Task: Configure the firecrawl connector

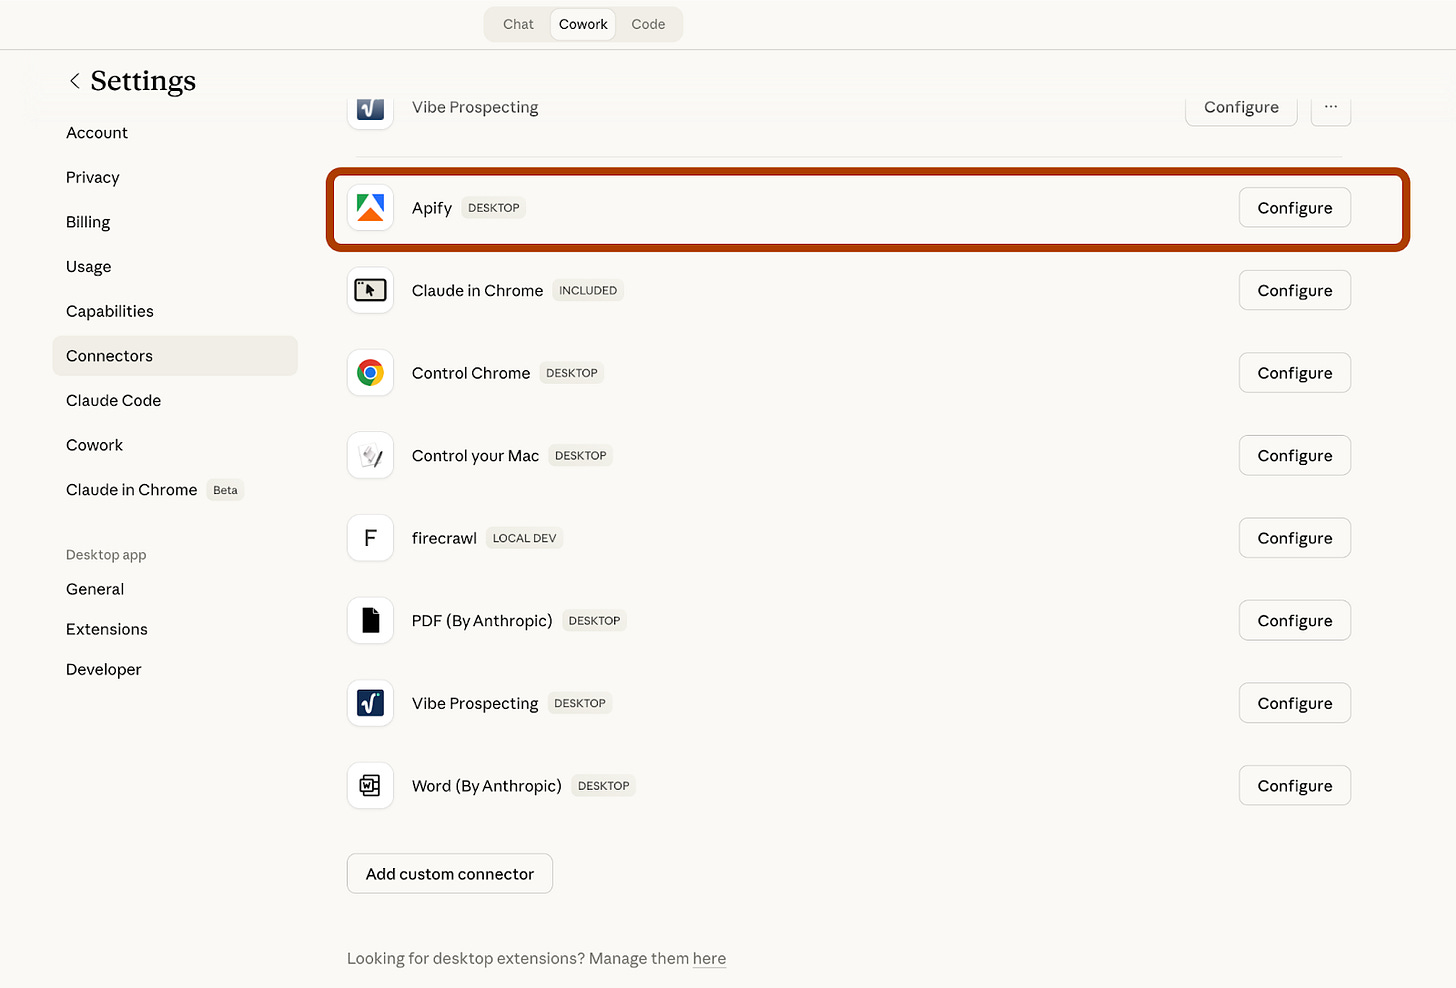Action: click(1295, 538)
